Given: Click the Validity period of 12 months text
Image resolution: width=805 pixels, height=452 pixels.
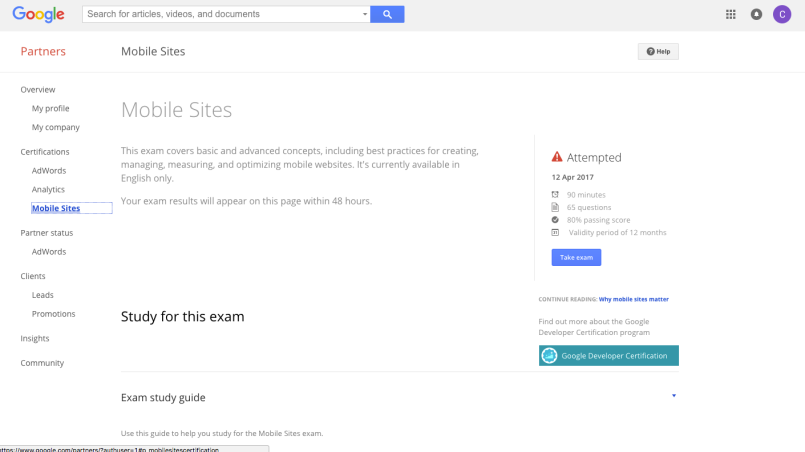Looking at the screenshot, I should click(618, 233).
